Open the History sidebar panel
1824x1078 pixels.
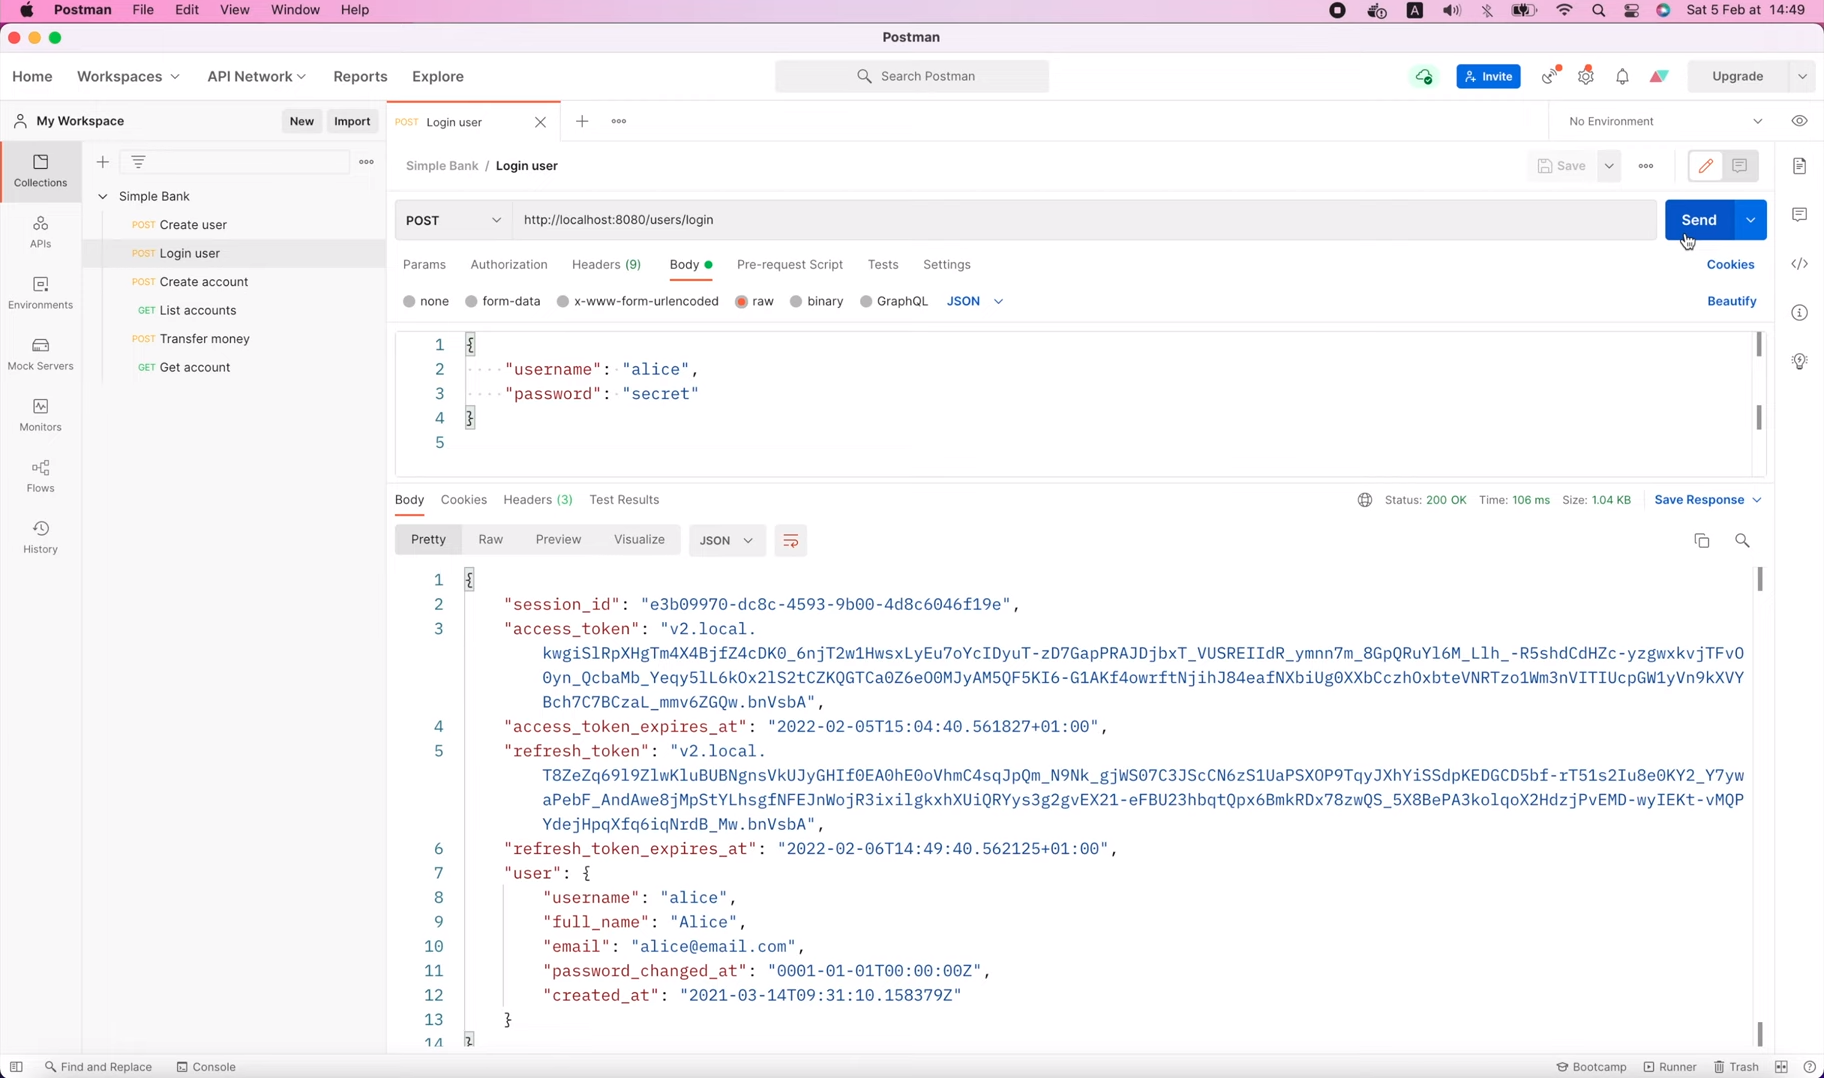click(x=40, y=537)
